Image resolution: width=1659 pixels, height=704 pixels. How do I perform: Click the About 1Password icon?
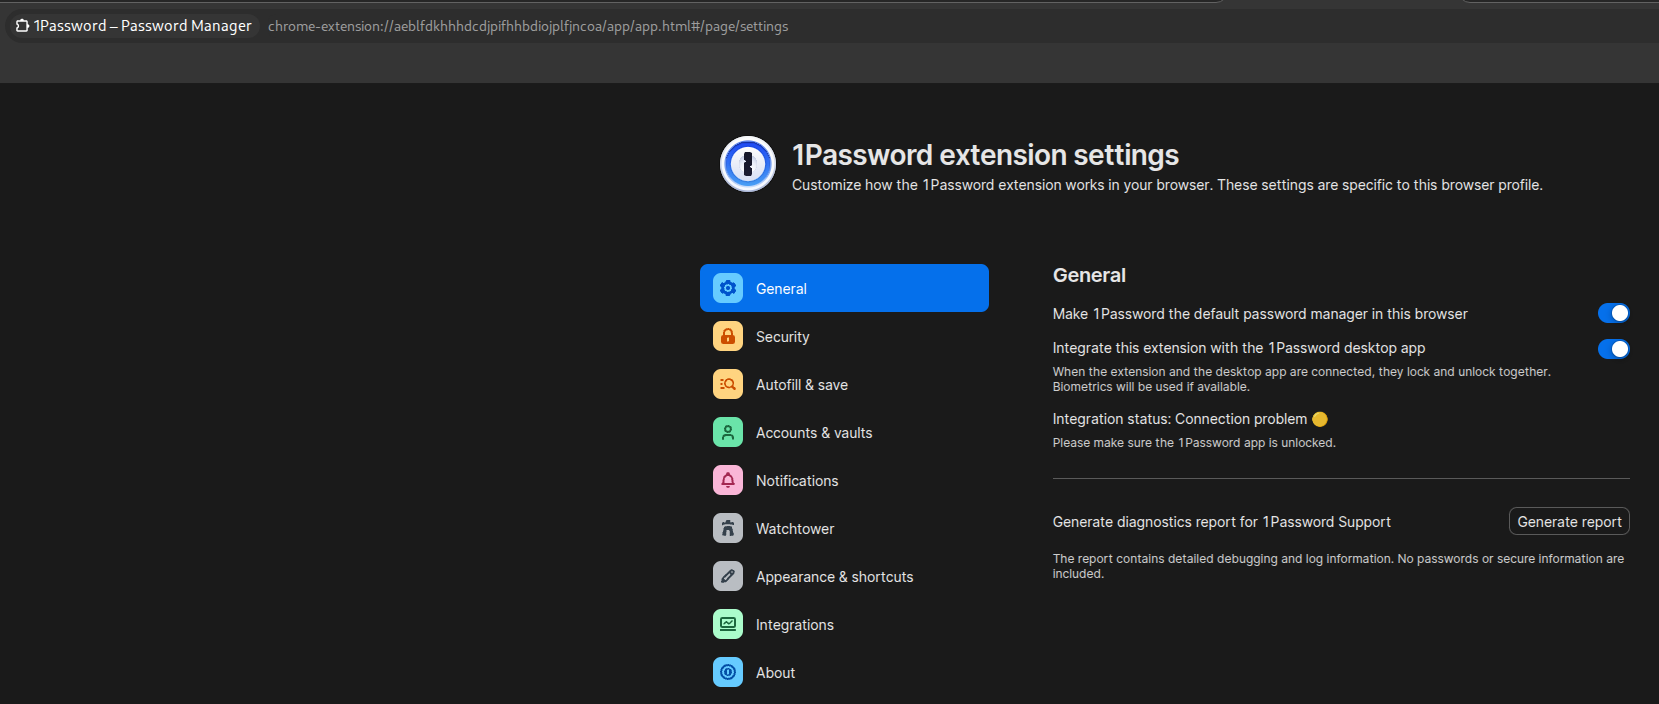coord(728,672)
